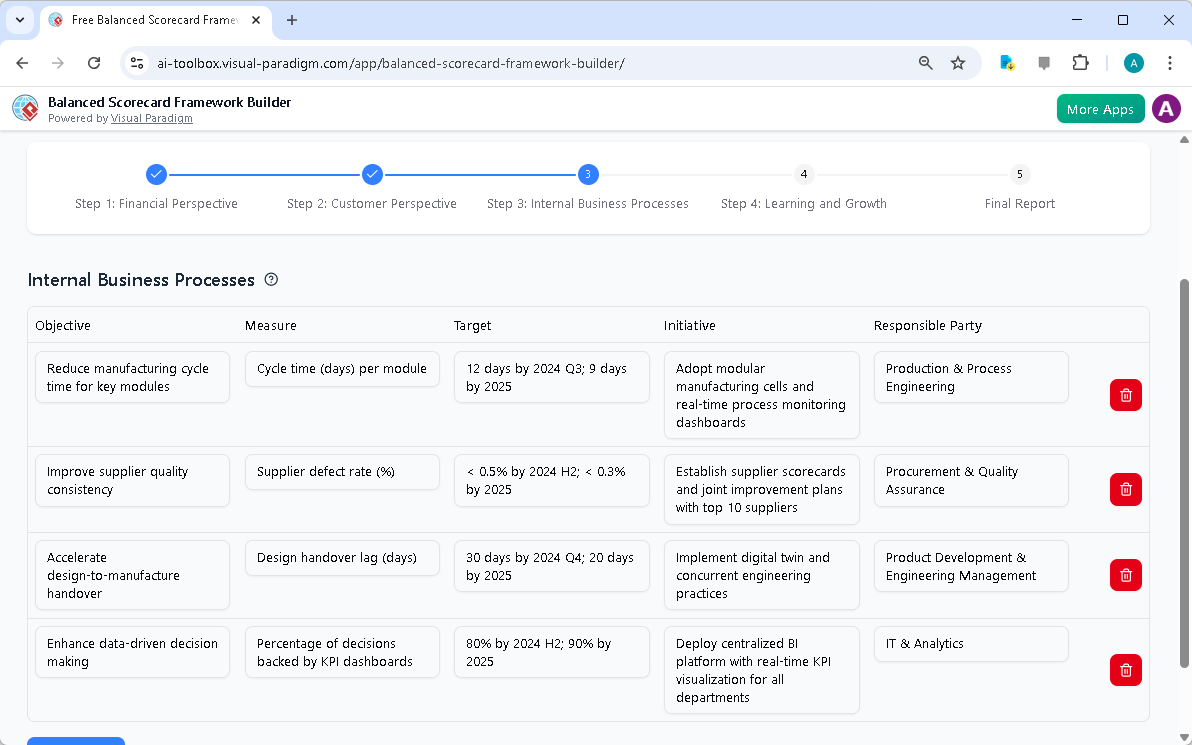Open the account avatar in the app header
The image size is (1192, 745).
1166,108
